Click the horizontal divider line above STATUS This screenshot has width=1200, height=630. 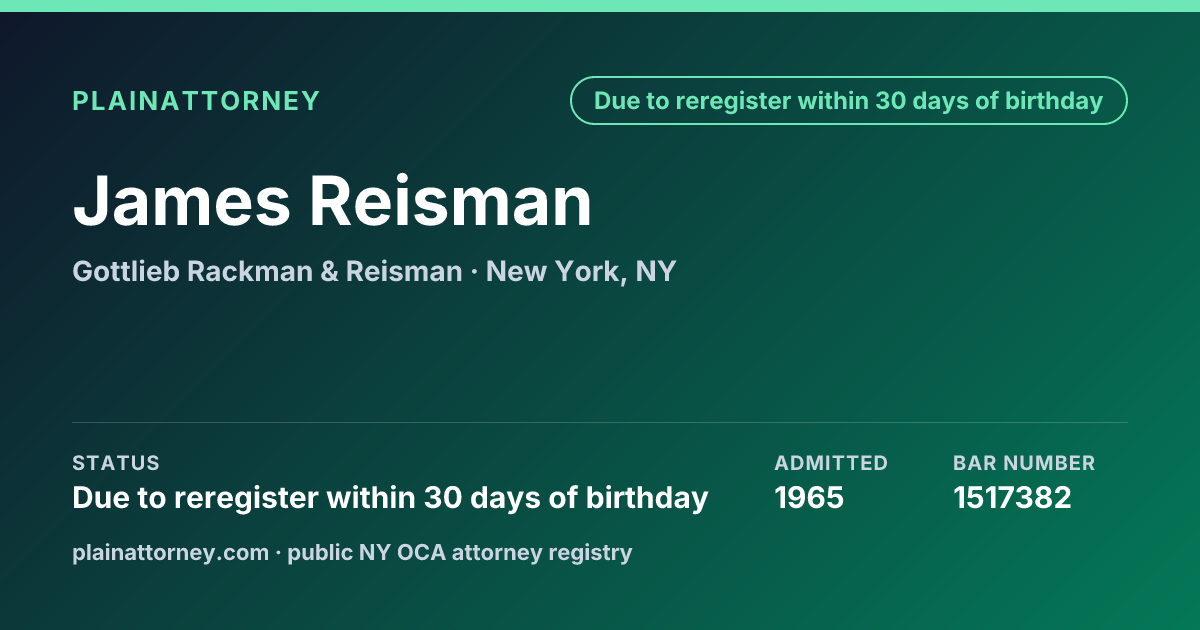click(x=600, y=422)
